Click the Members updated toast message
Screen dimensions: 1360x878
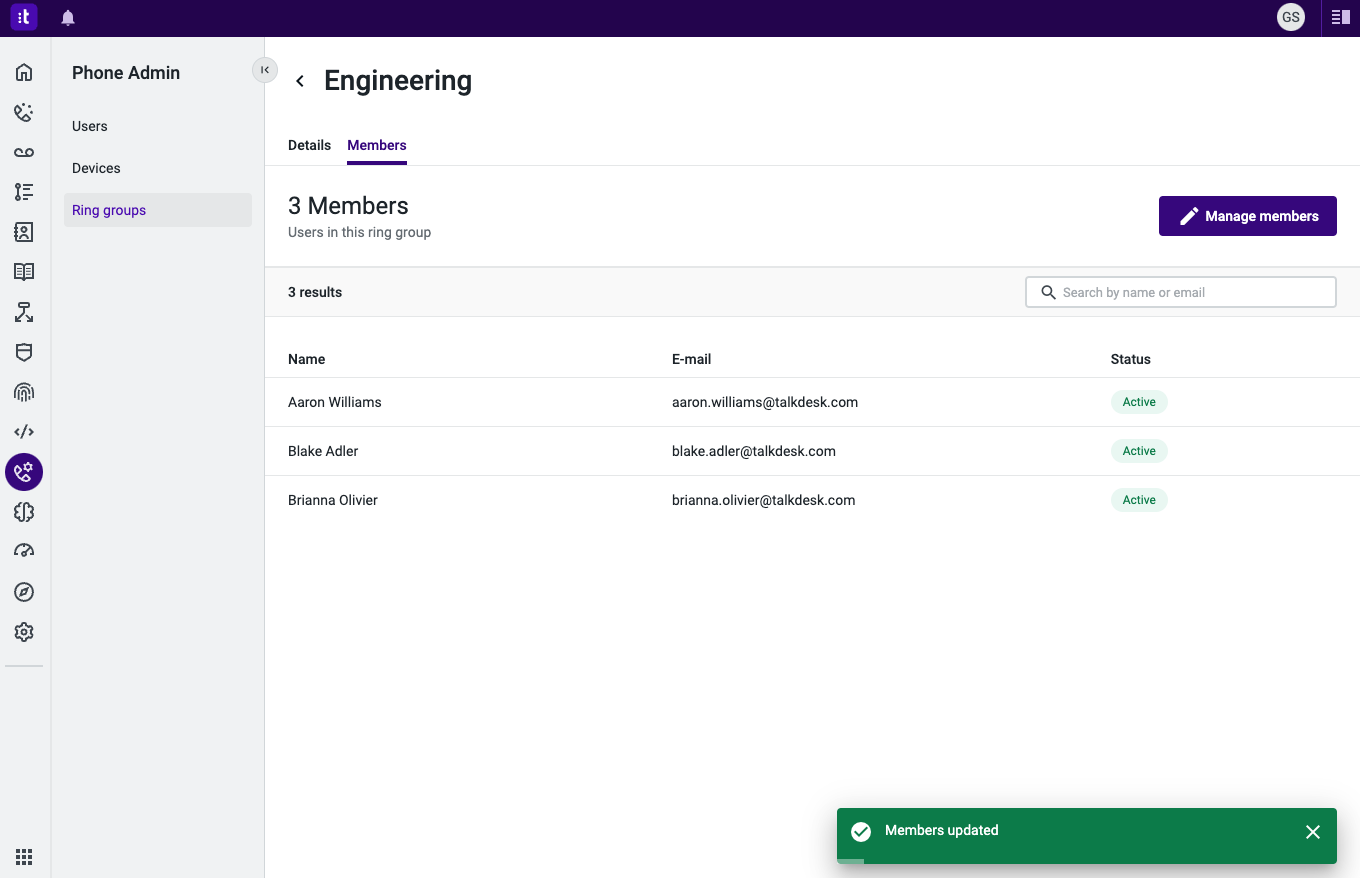[x=942, y=830]
